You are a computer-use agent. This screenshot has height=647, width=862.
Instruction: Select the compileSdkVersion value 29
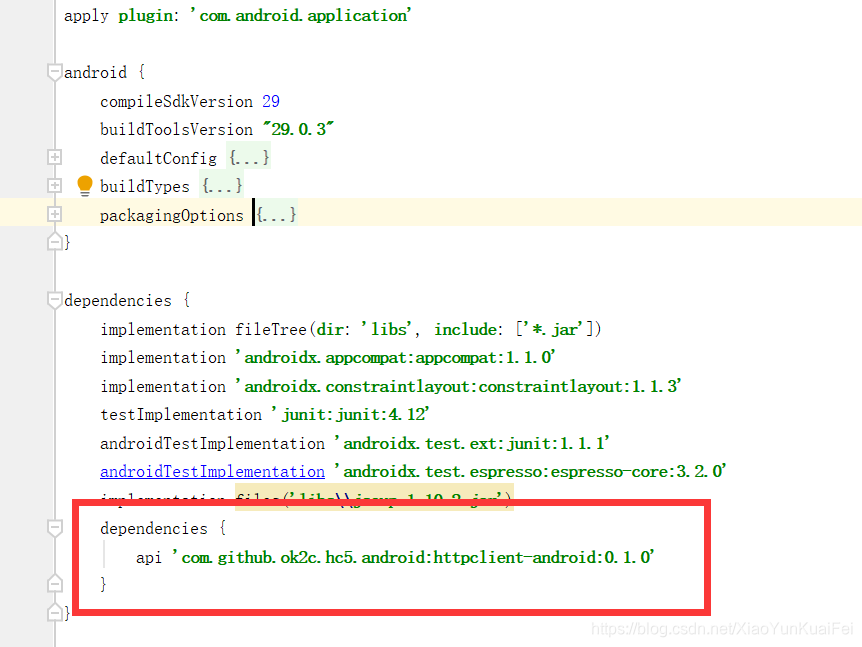270,100
